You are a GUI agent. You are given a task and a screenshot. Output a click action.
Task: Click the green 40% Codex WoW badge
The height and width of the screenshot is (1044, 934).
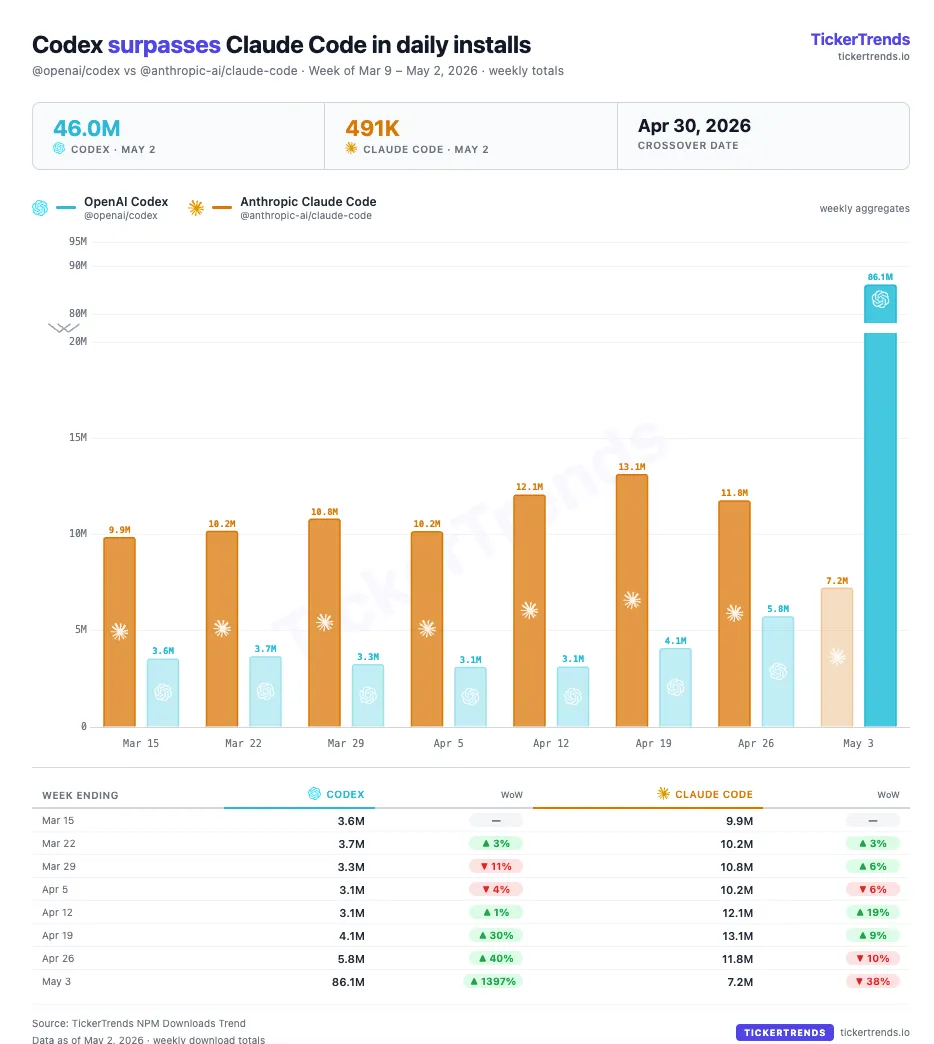point(496,958)
